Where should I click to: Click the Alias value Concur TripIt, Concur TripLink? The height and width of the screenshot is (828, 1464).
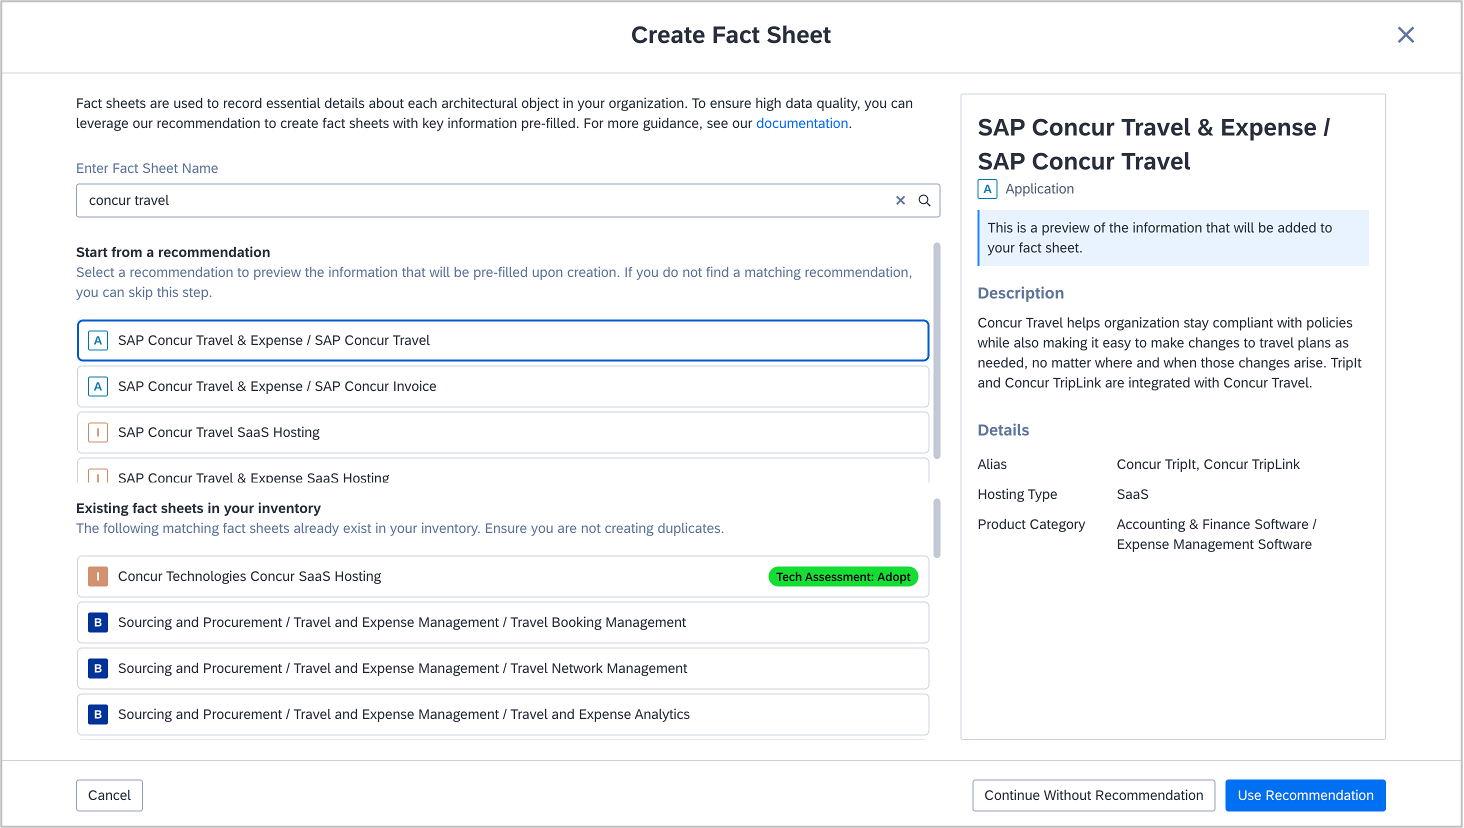tap(1208, 464)
